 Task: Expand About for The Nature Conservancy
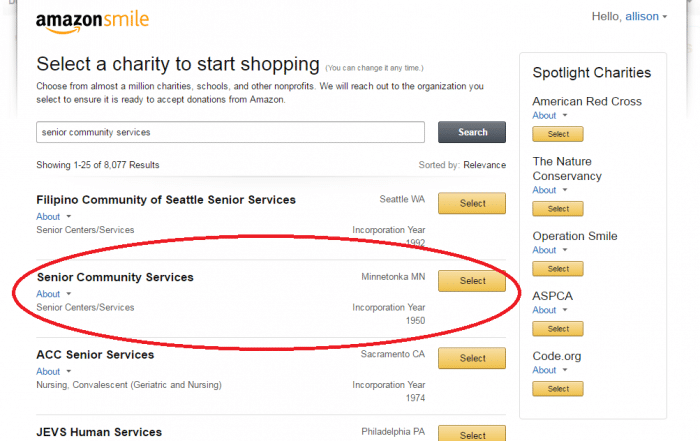click(x=550, y=190)
